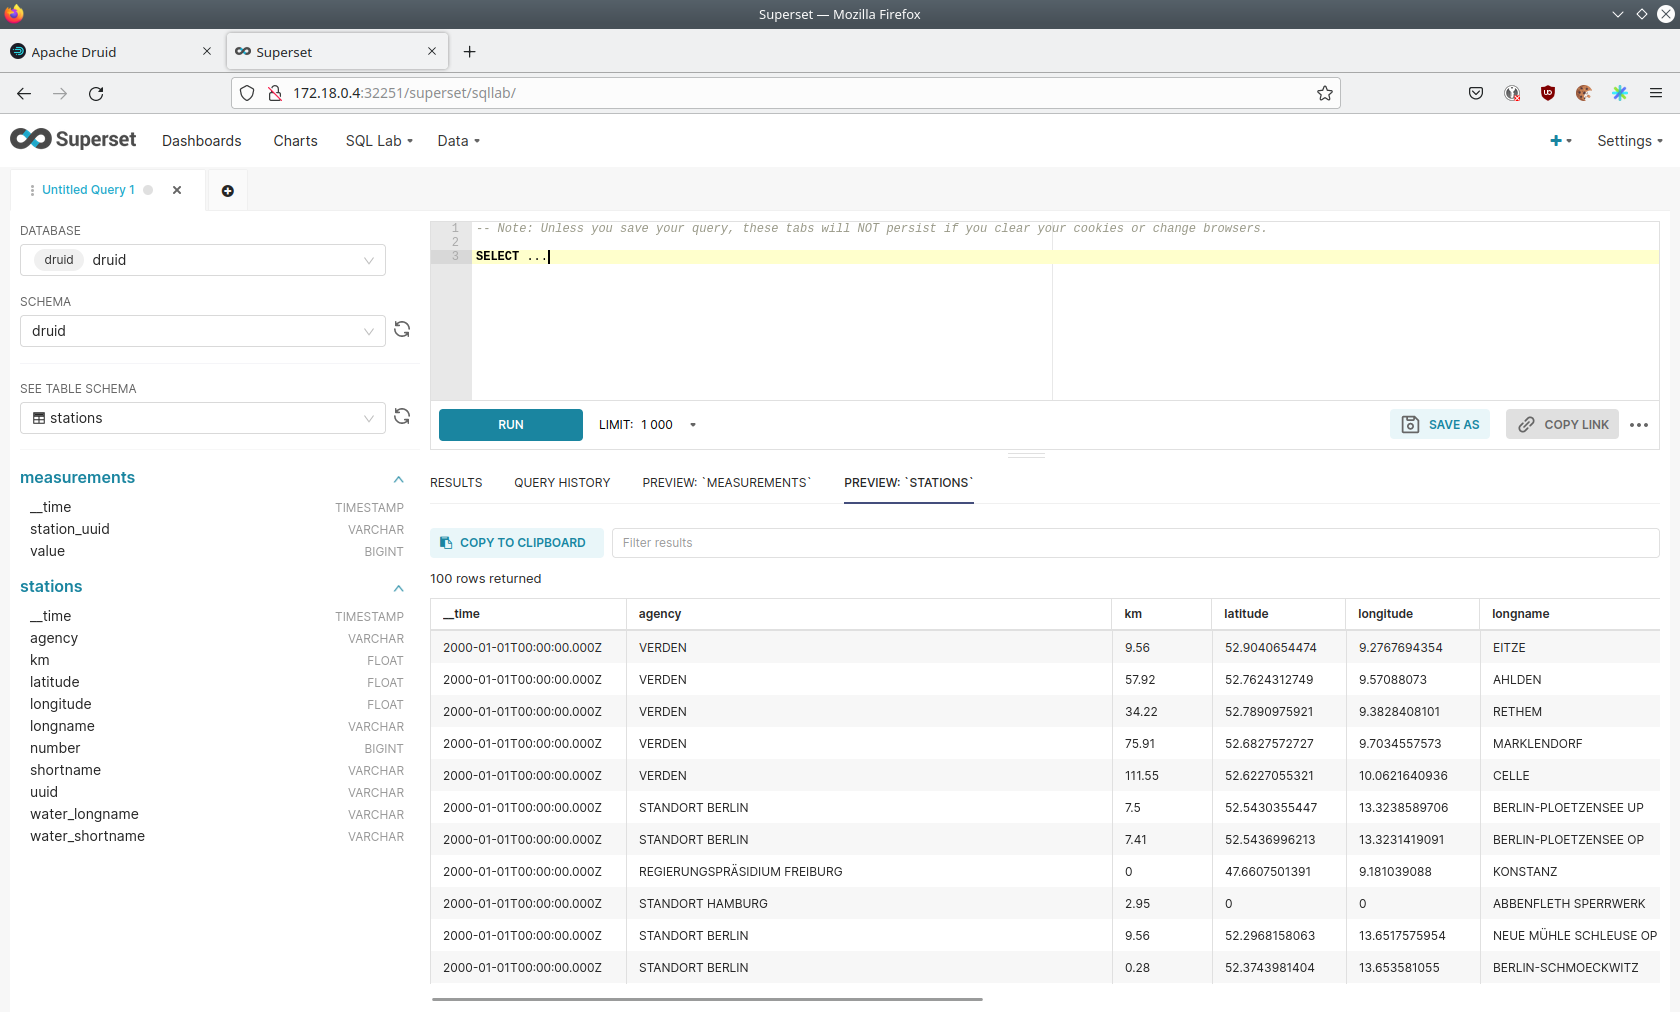The image size is (1680, 1012).
Task: Open the Firefox hamburger menu
Action: 1656,93
